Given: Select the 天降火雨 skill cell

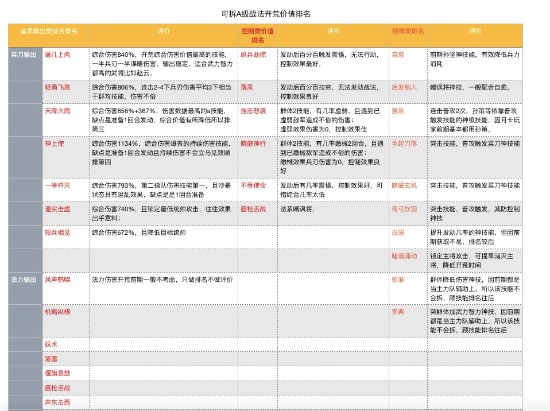Looking at the screenshot, I should tap(66, 120).
